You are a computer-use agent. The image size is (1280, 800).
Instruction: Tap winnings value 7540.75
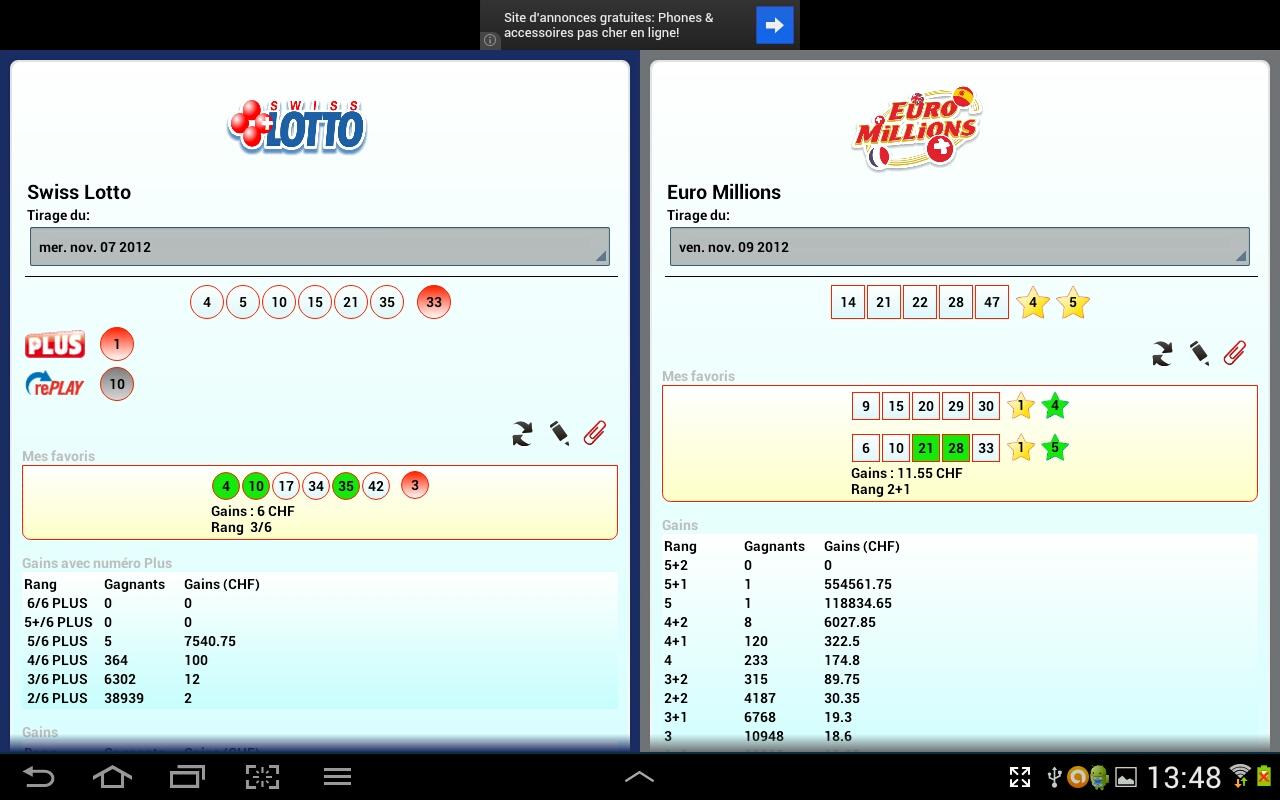coord(210,641)
